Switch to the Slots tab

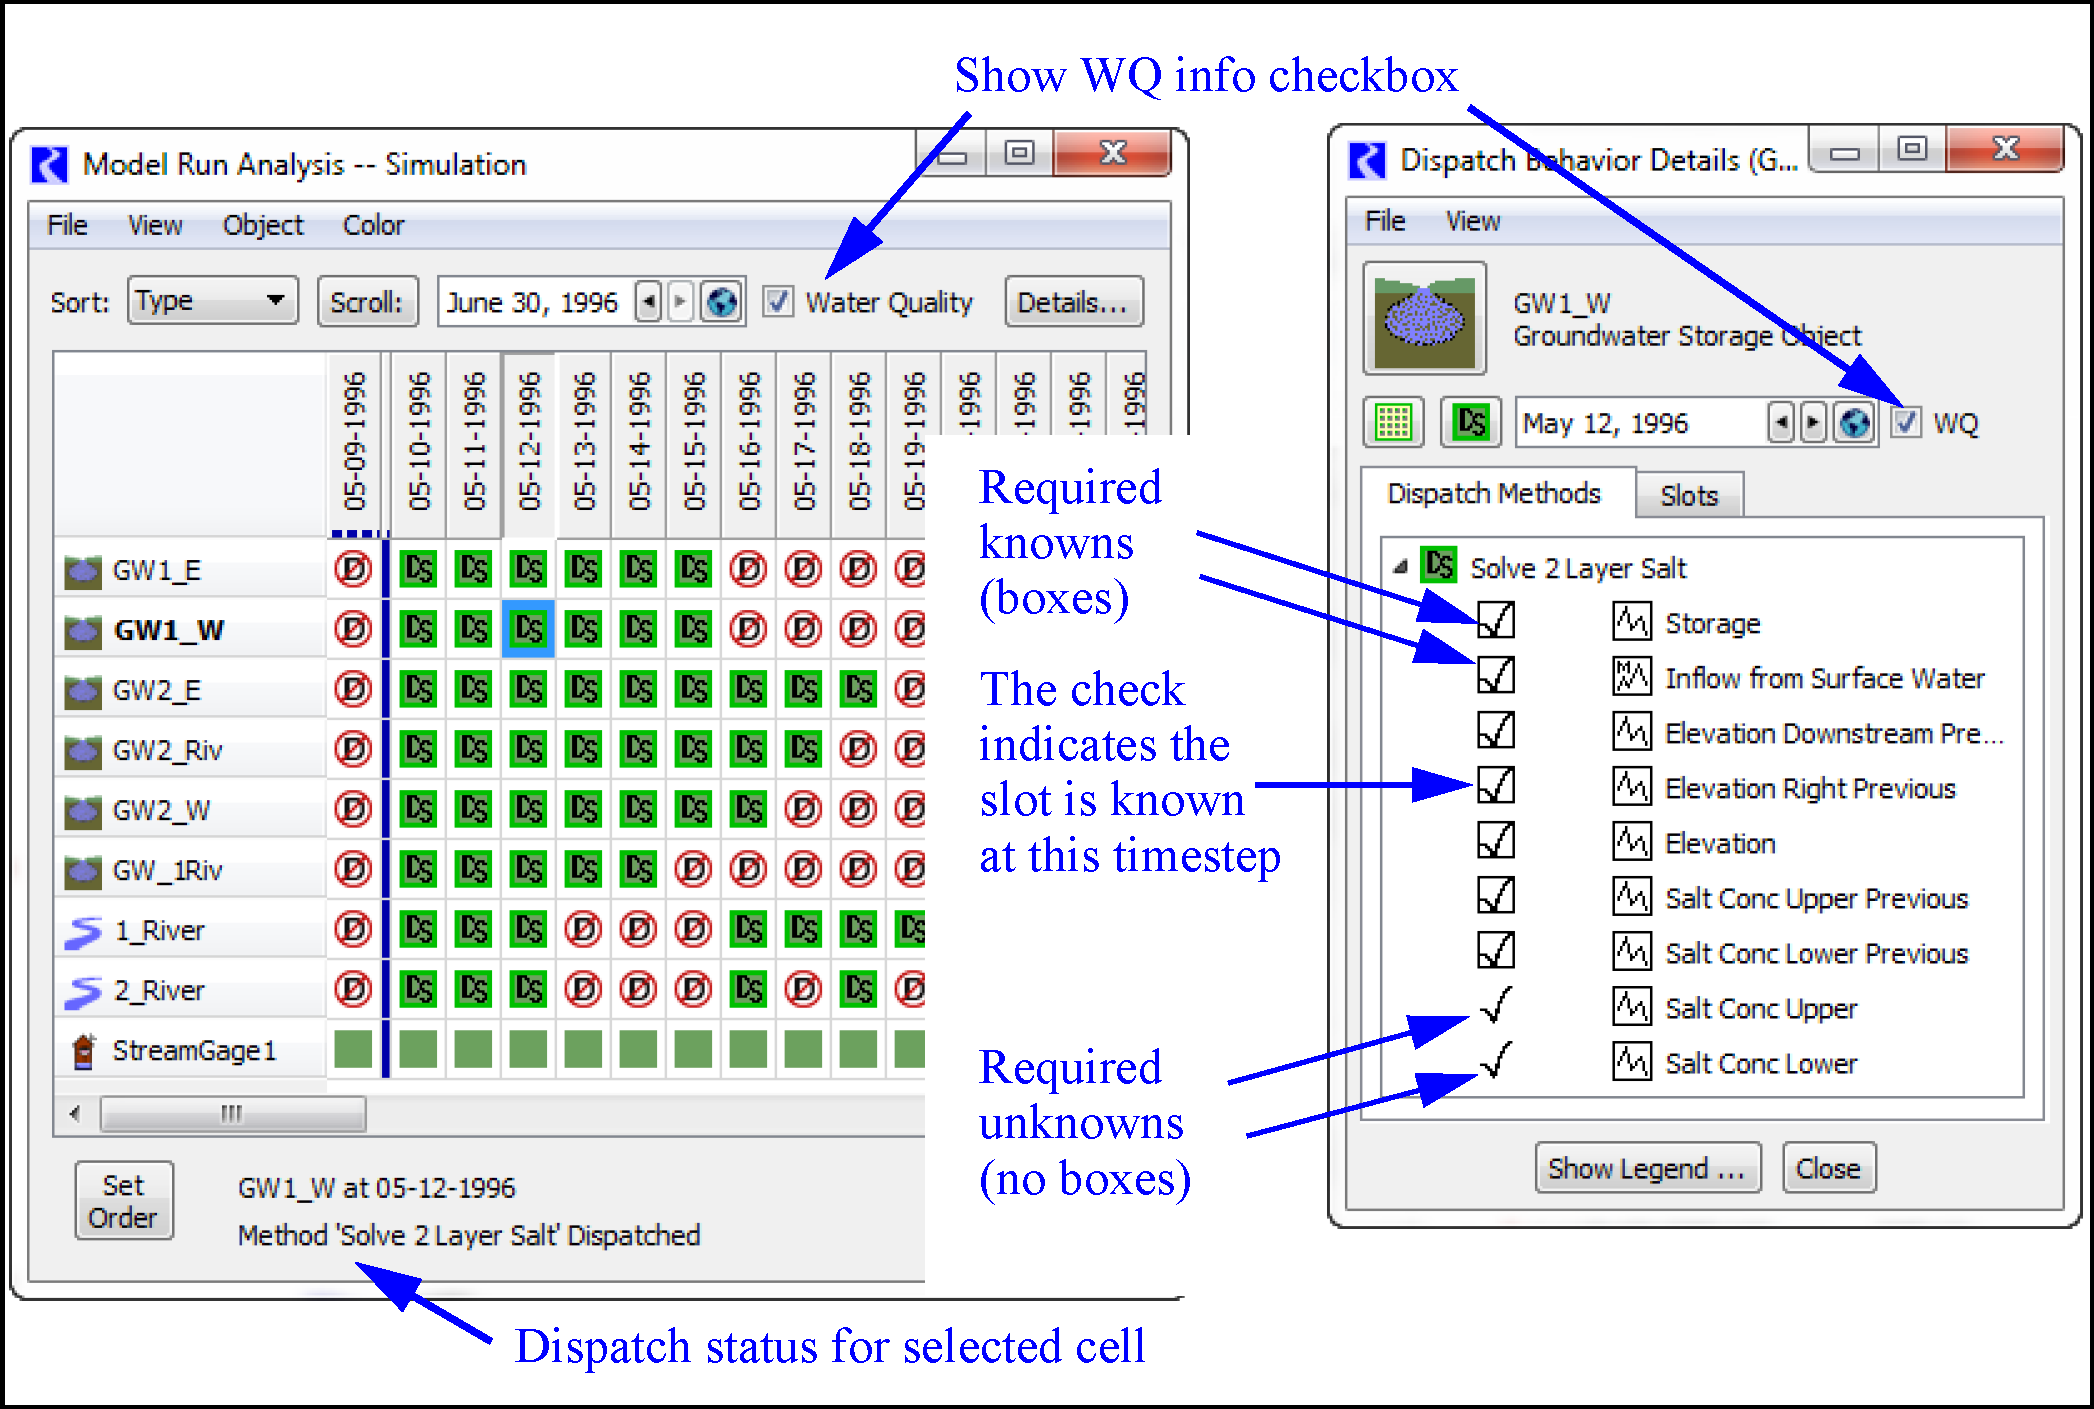coord(1688,496)
